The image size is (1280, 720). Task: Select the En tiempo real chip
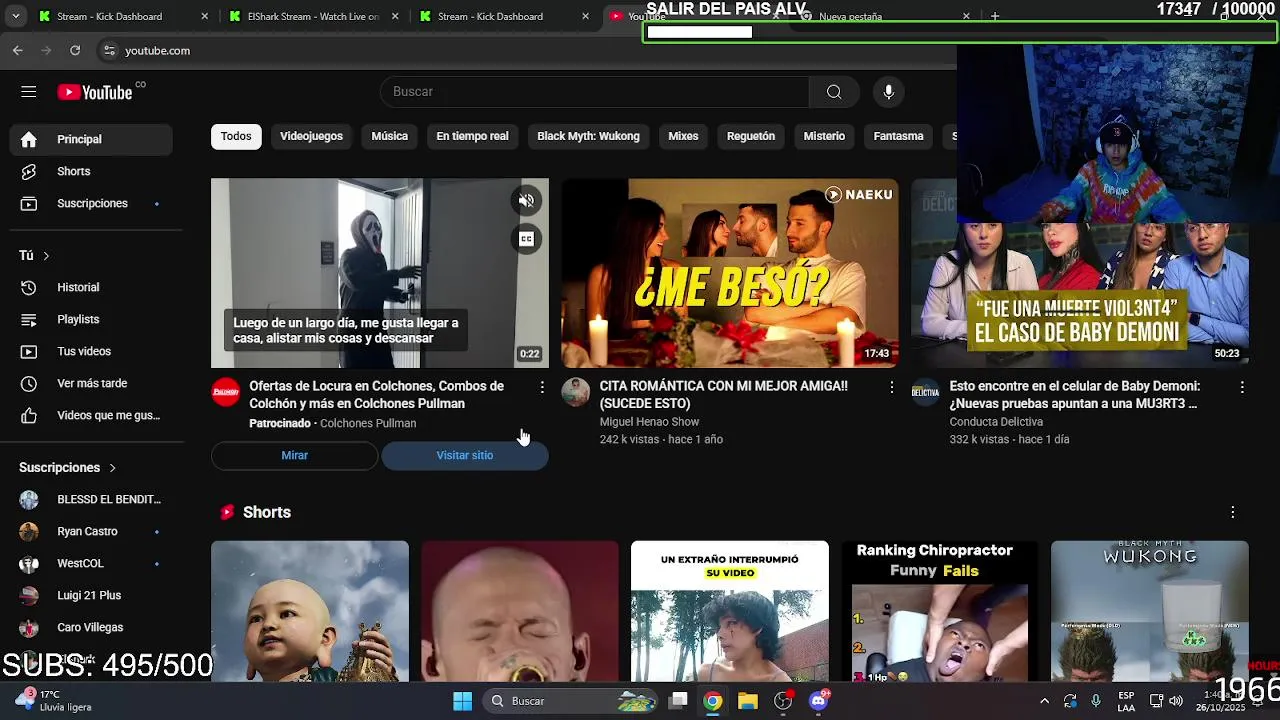(x=472, y=136)
